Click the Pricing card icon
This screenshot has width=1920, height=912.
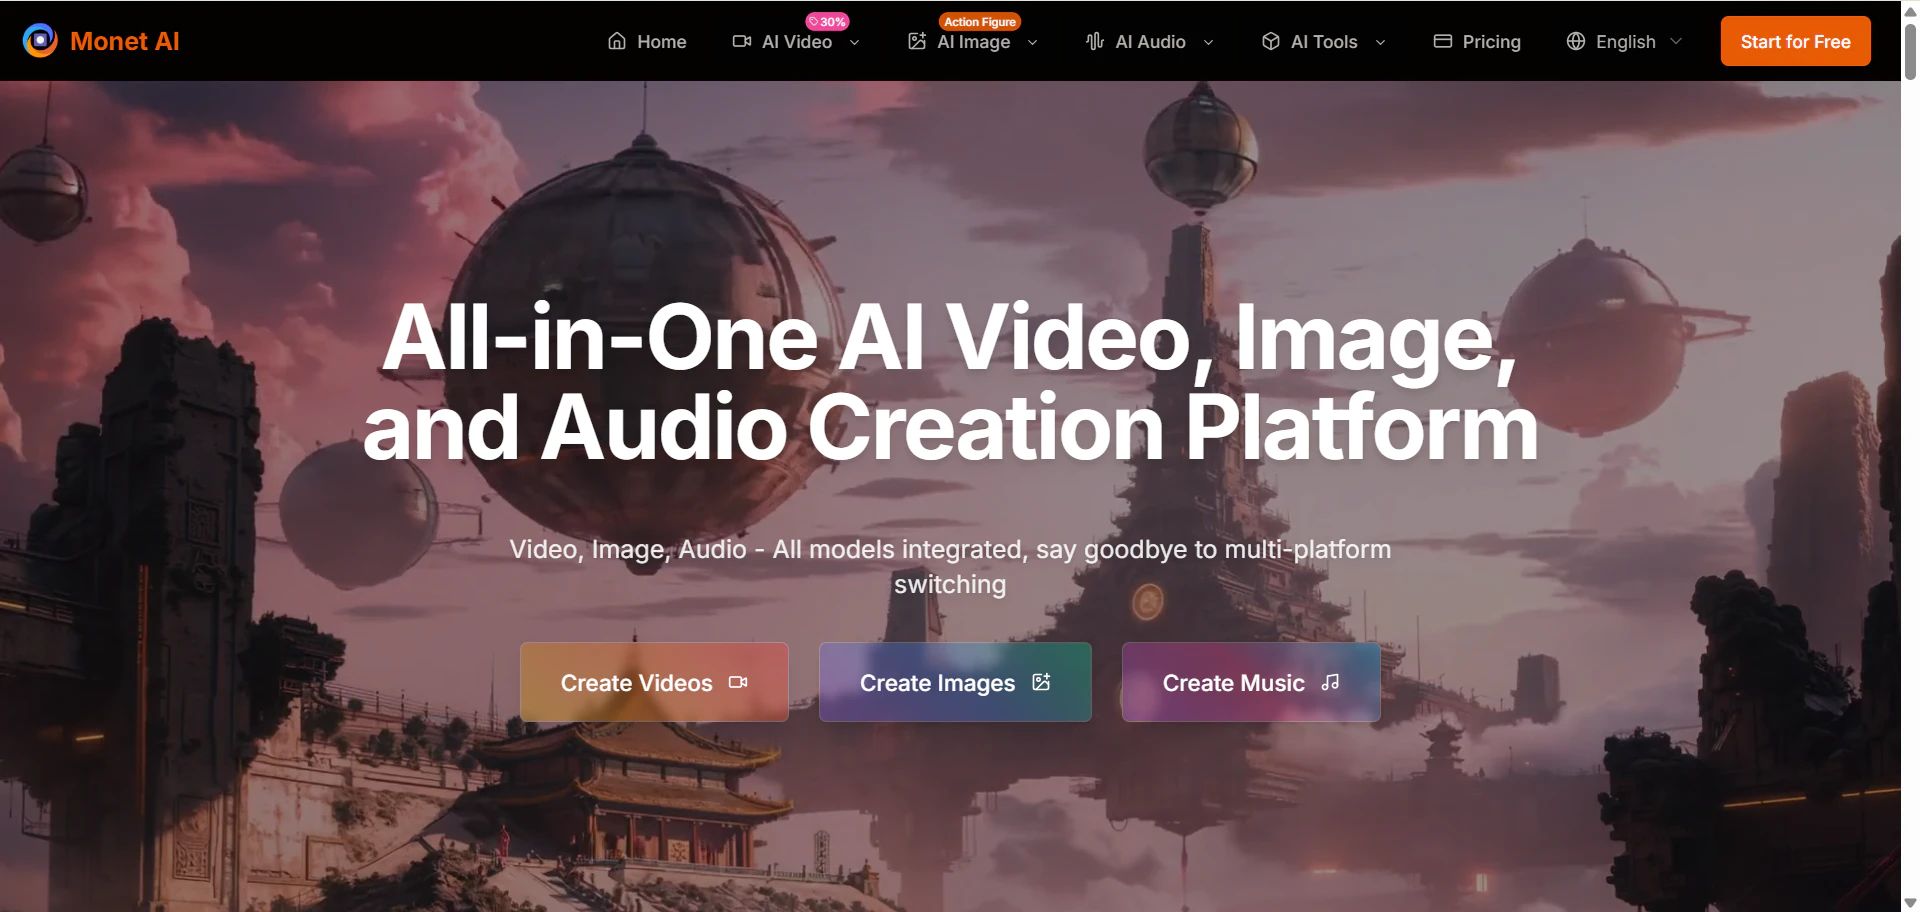(1442, 41)
